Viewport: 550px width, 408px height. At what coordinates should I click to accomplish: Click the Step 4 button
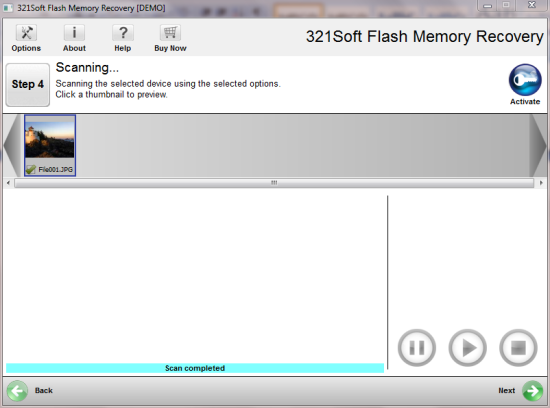28,85
